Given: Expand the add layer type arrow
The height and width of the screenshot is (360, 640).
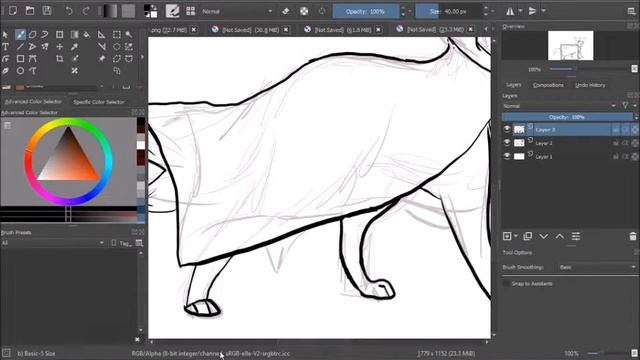Looking at the screenshot, I should coord(516,236).
